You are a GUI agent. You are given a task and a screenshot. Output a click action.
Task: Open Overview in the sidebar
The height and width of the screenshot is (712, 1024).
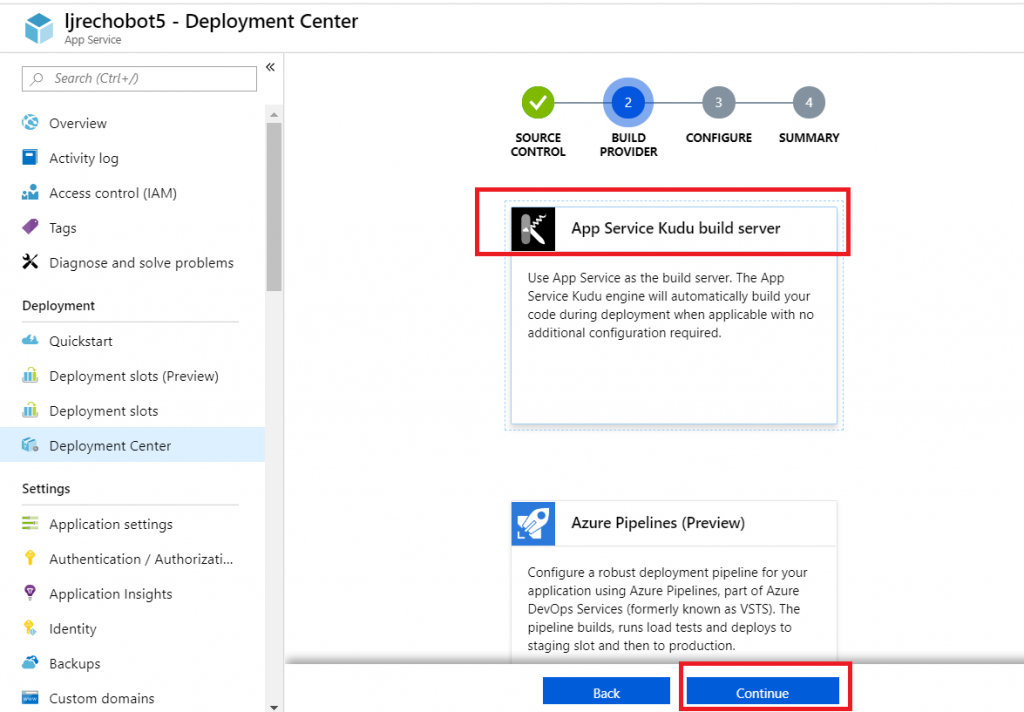coord(133,123)
